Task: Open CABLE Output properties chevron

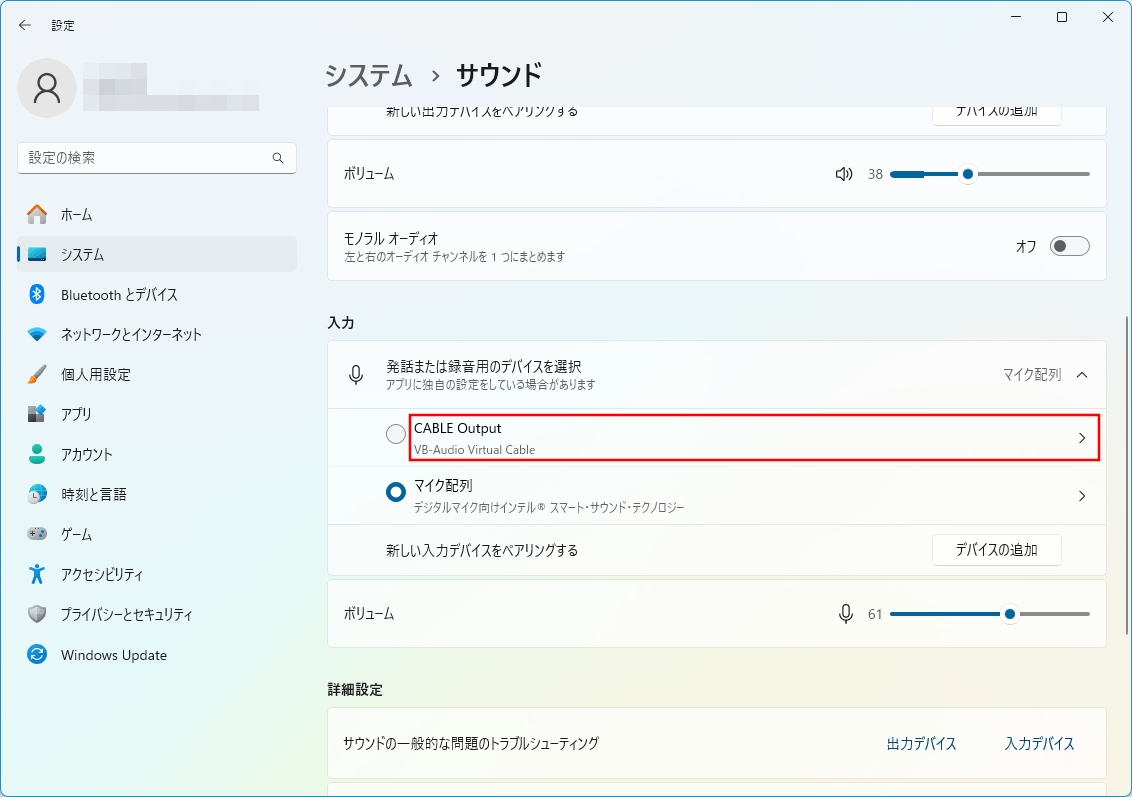Action: [1081, 437]
